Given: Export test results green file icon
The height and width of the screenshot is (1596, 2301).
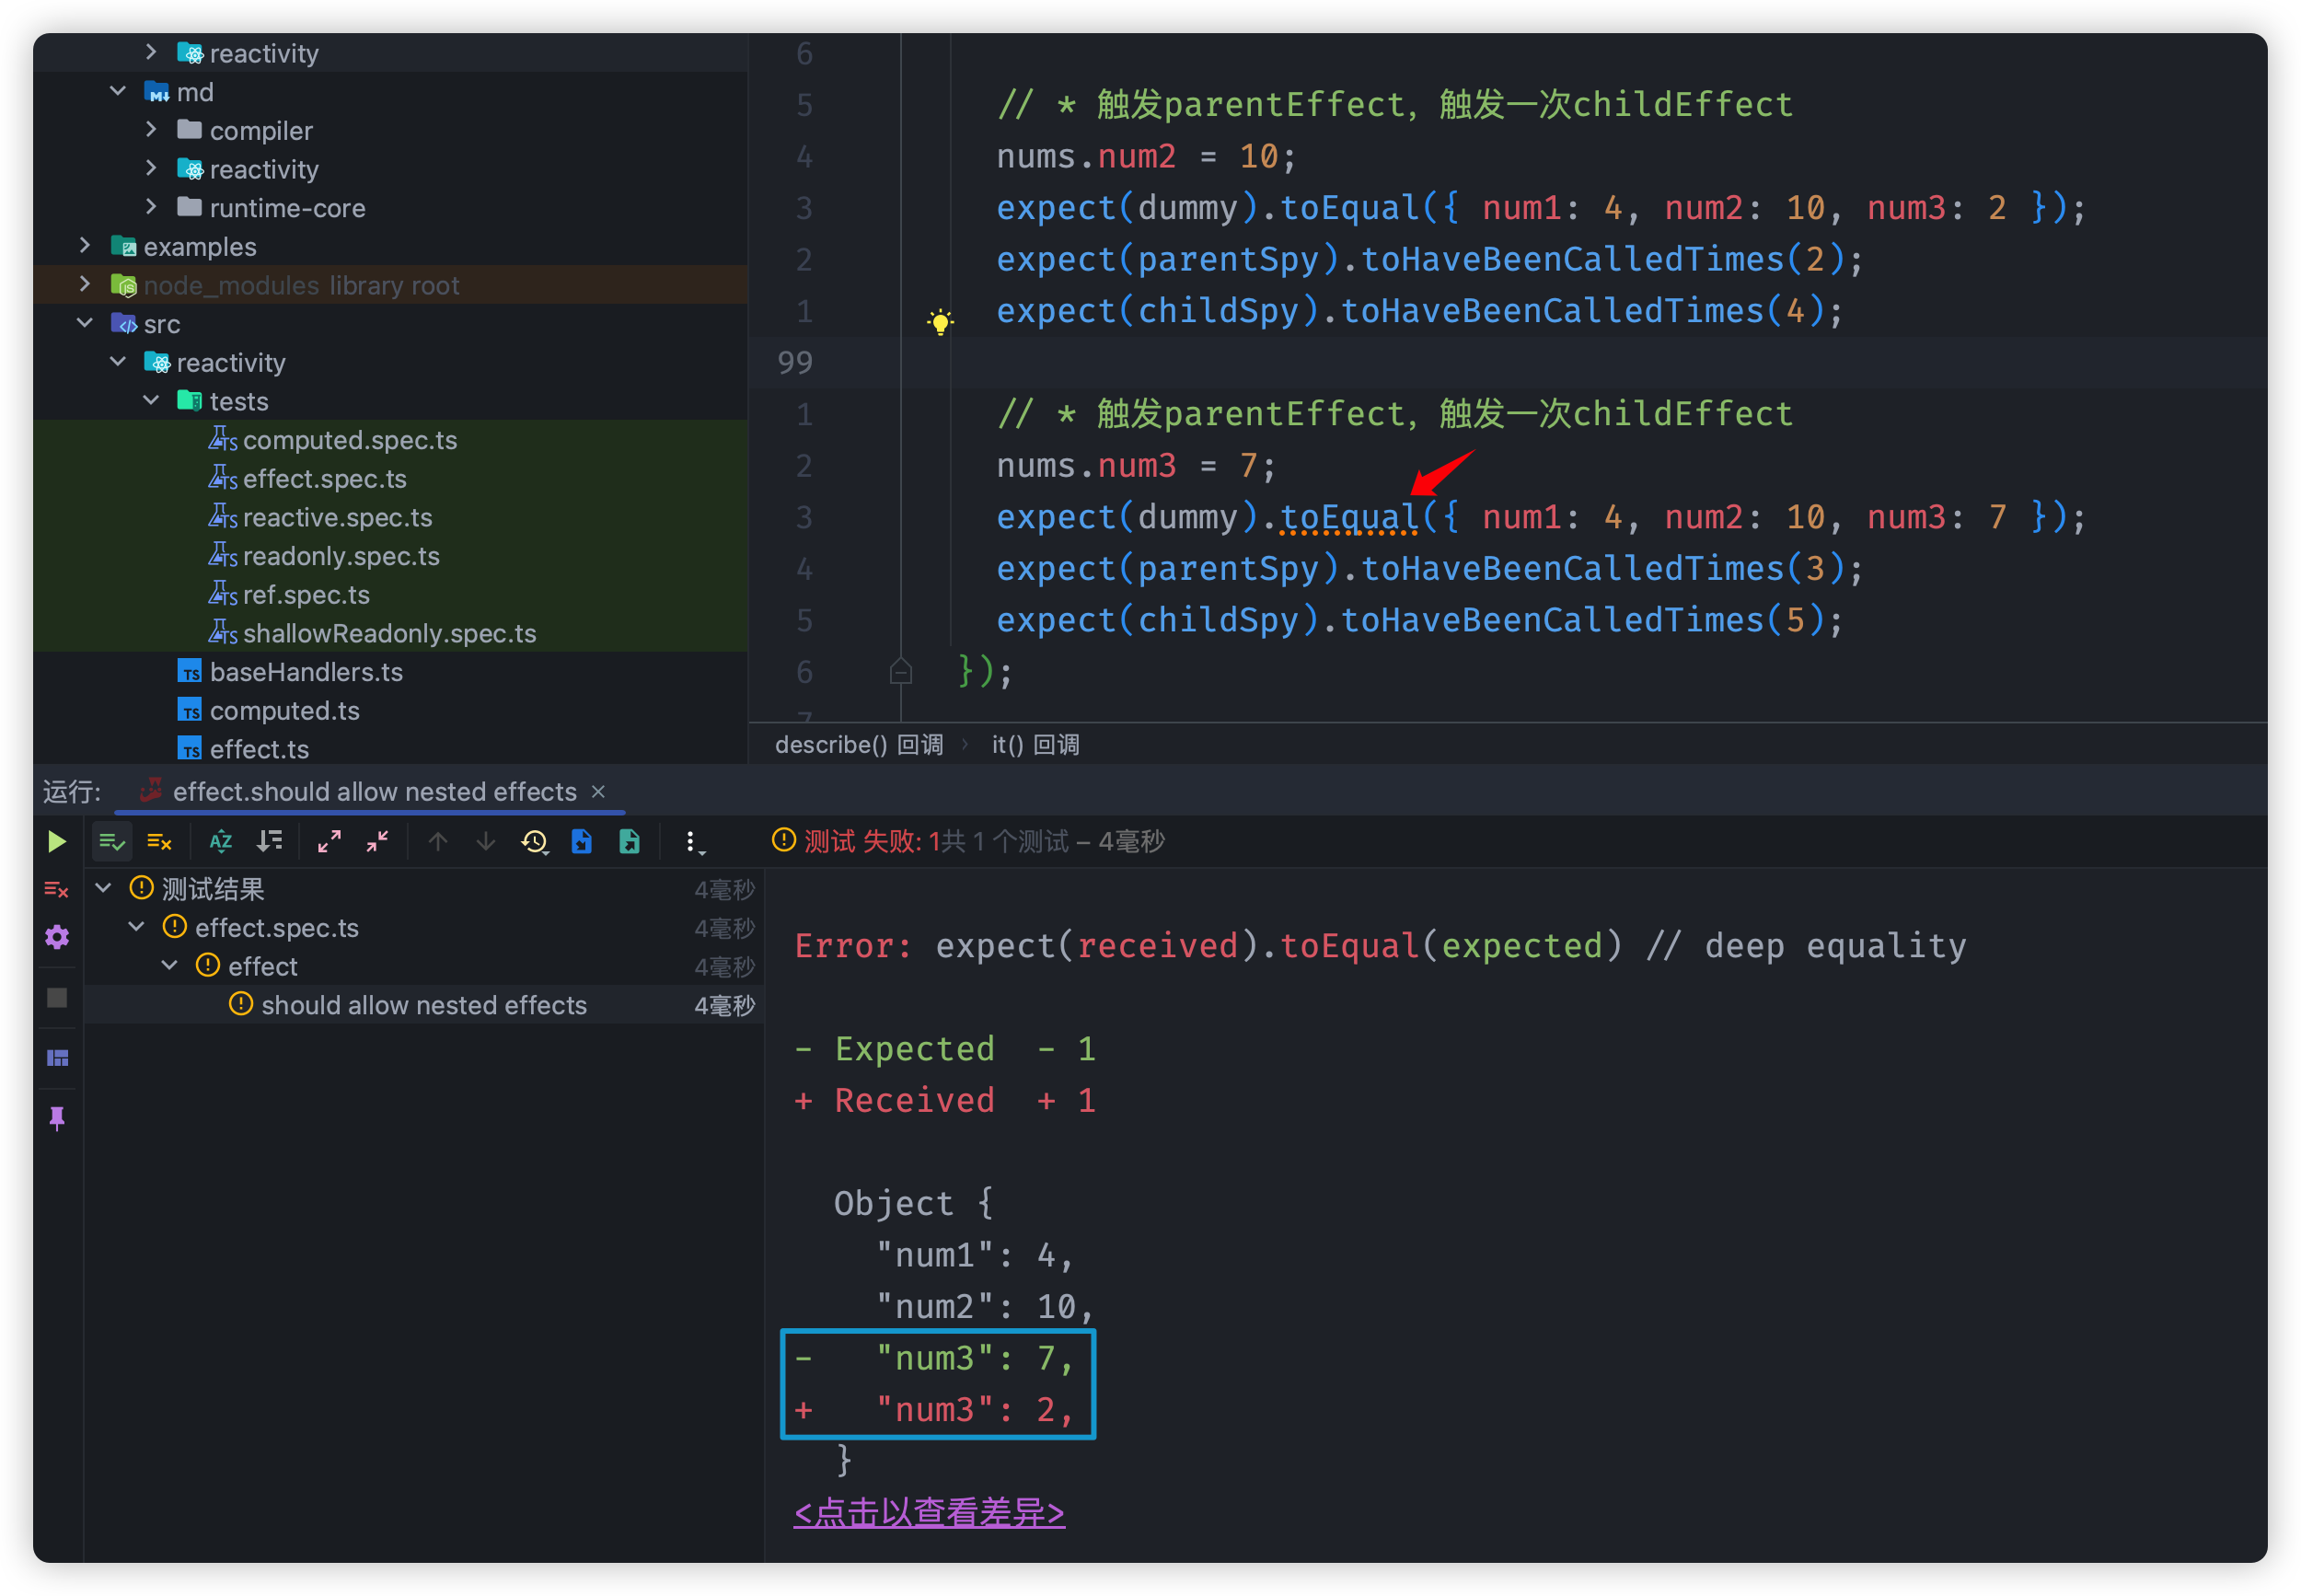Looking at the screenshot, I should pos(630,842).
